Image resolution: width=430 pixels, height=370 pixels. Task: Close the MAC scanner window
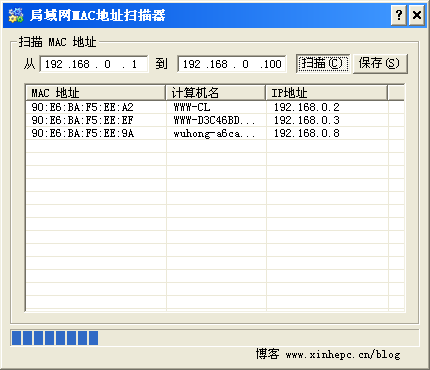click(x=417, y=15)
